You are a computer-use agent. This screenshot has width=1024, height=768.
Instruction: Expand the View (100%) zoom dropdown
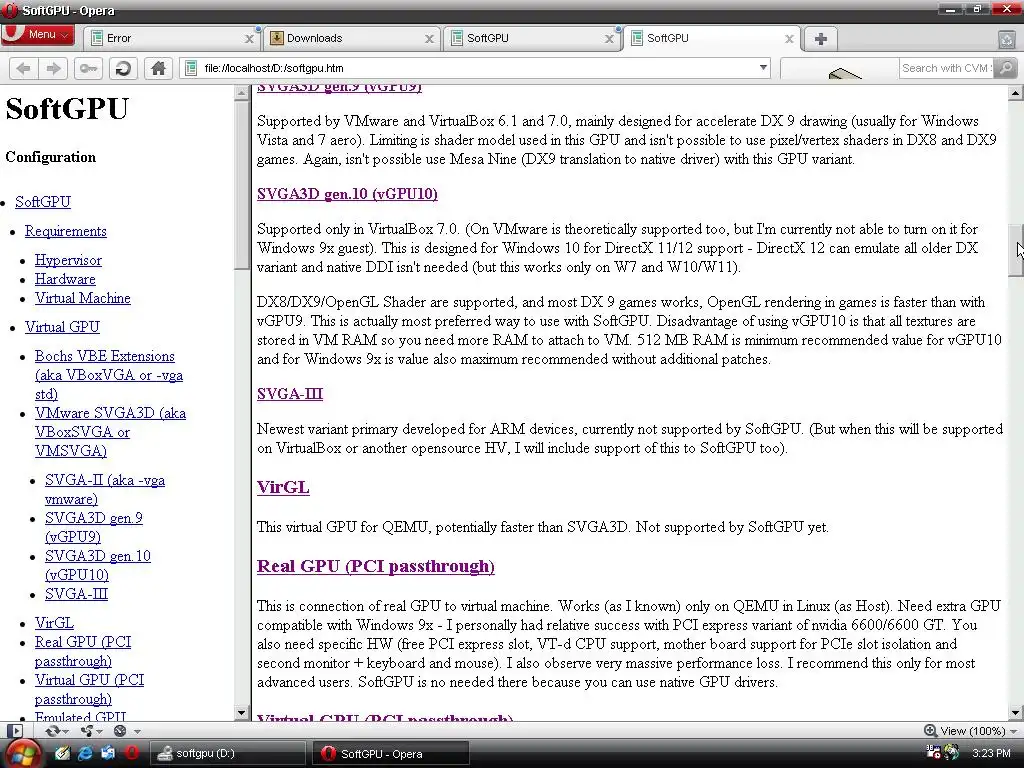[1014, 731]
